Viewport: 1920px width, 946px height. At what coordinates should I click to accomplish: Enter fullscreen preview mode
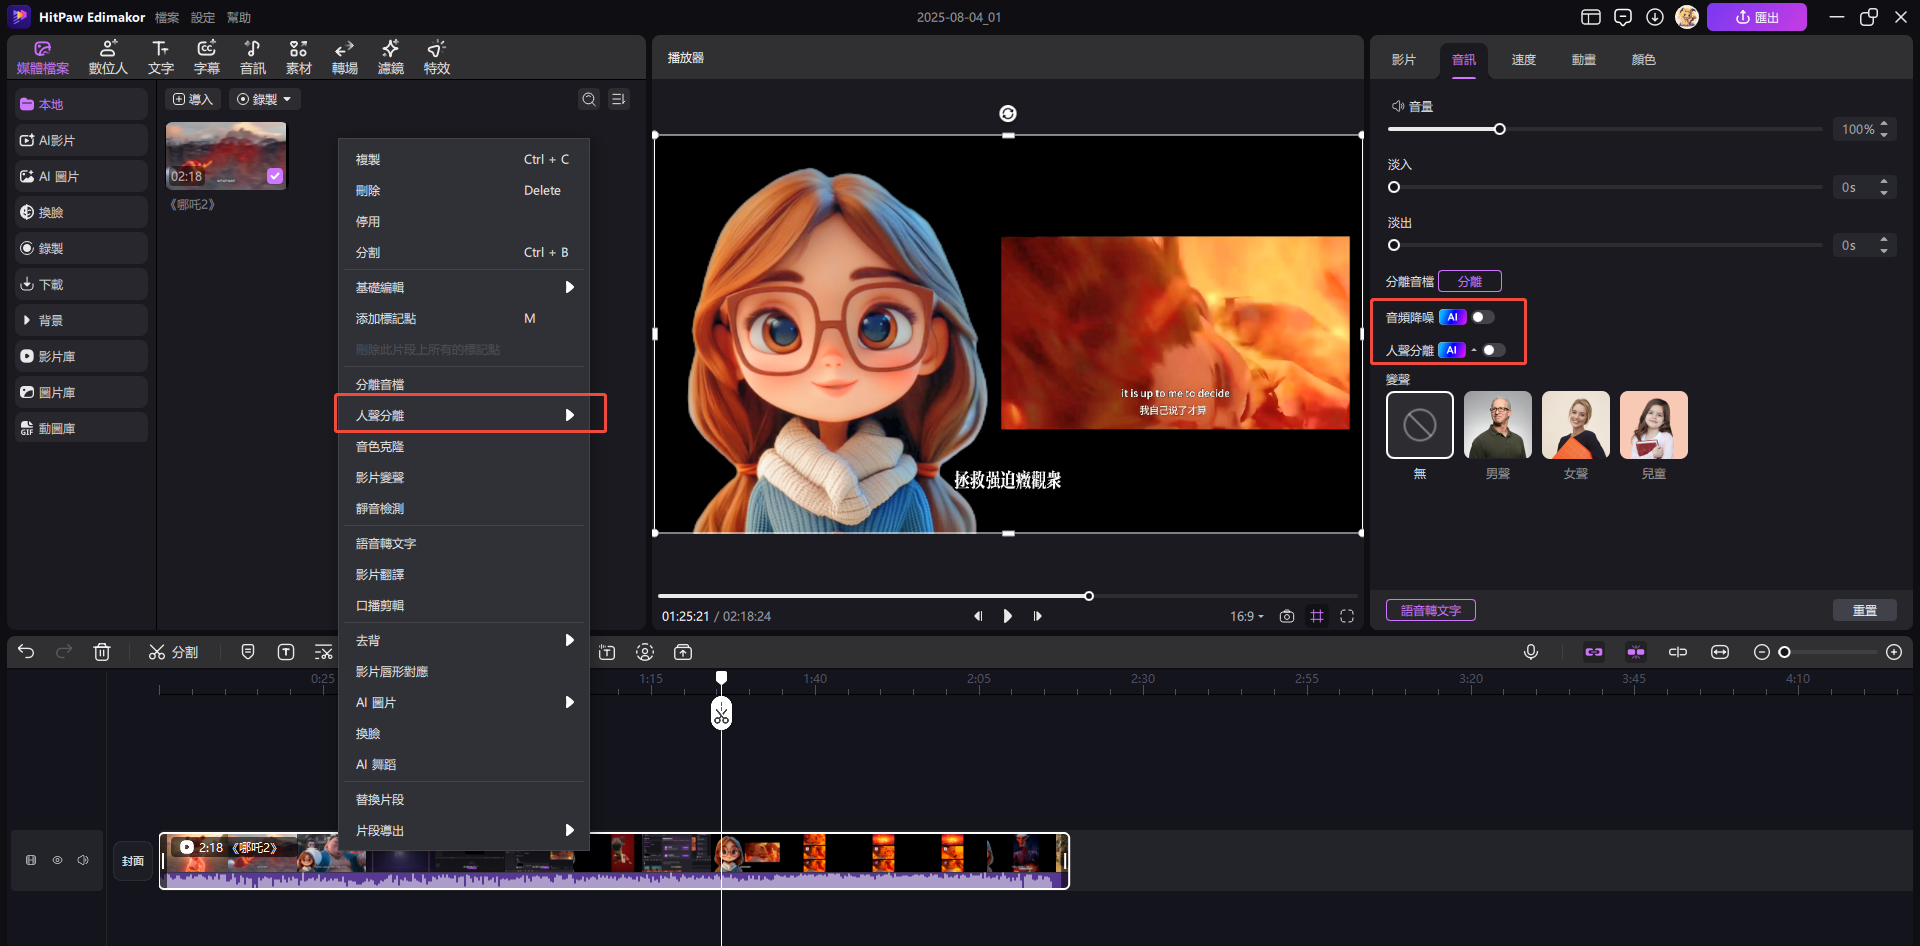coord(1347,616)
